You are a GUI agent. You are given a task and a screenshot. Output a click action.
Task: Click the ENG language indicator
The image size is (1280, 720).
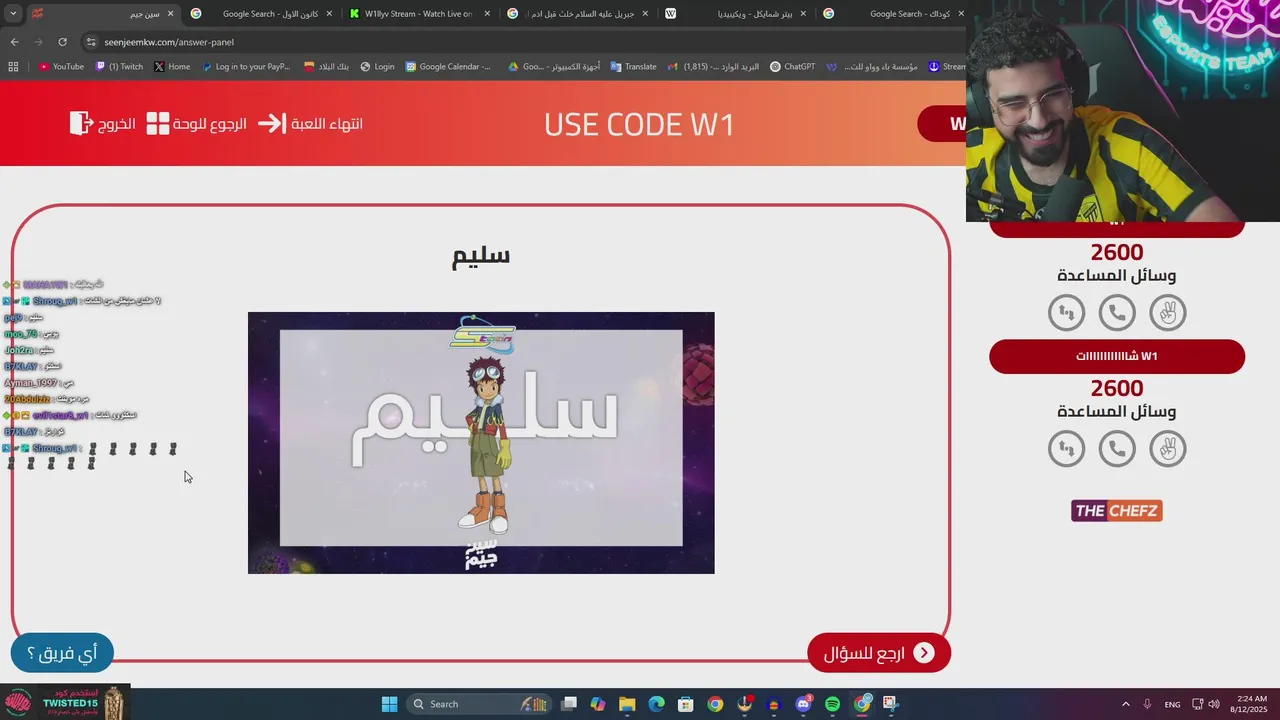pos(1172,704)
